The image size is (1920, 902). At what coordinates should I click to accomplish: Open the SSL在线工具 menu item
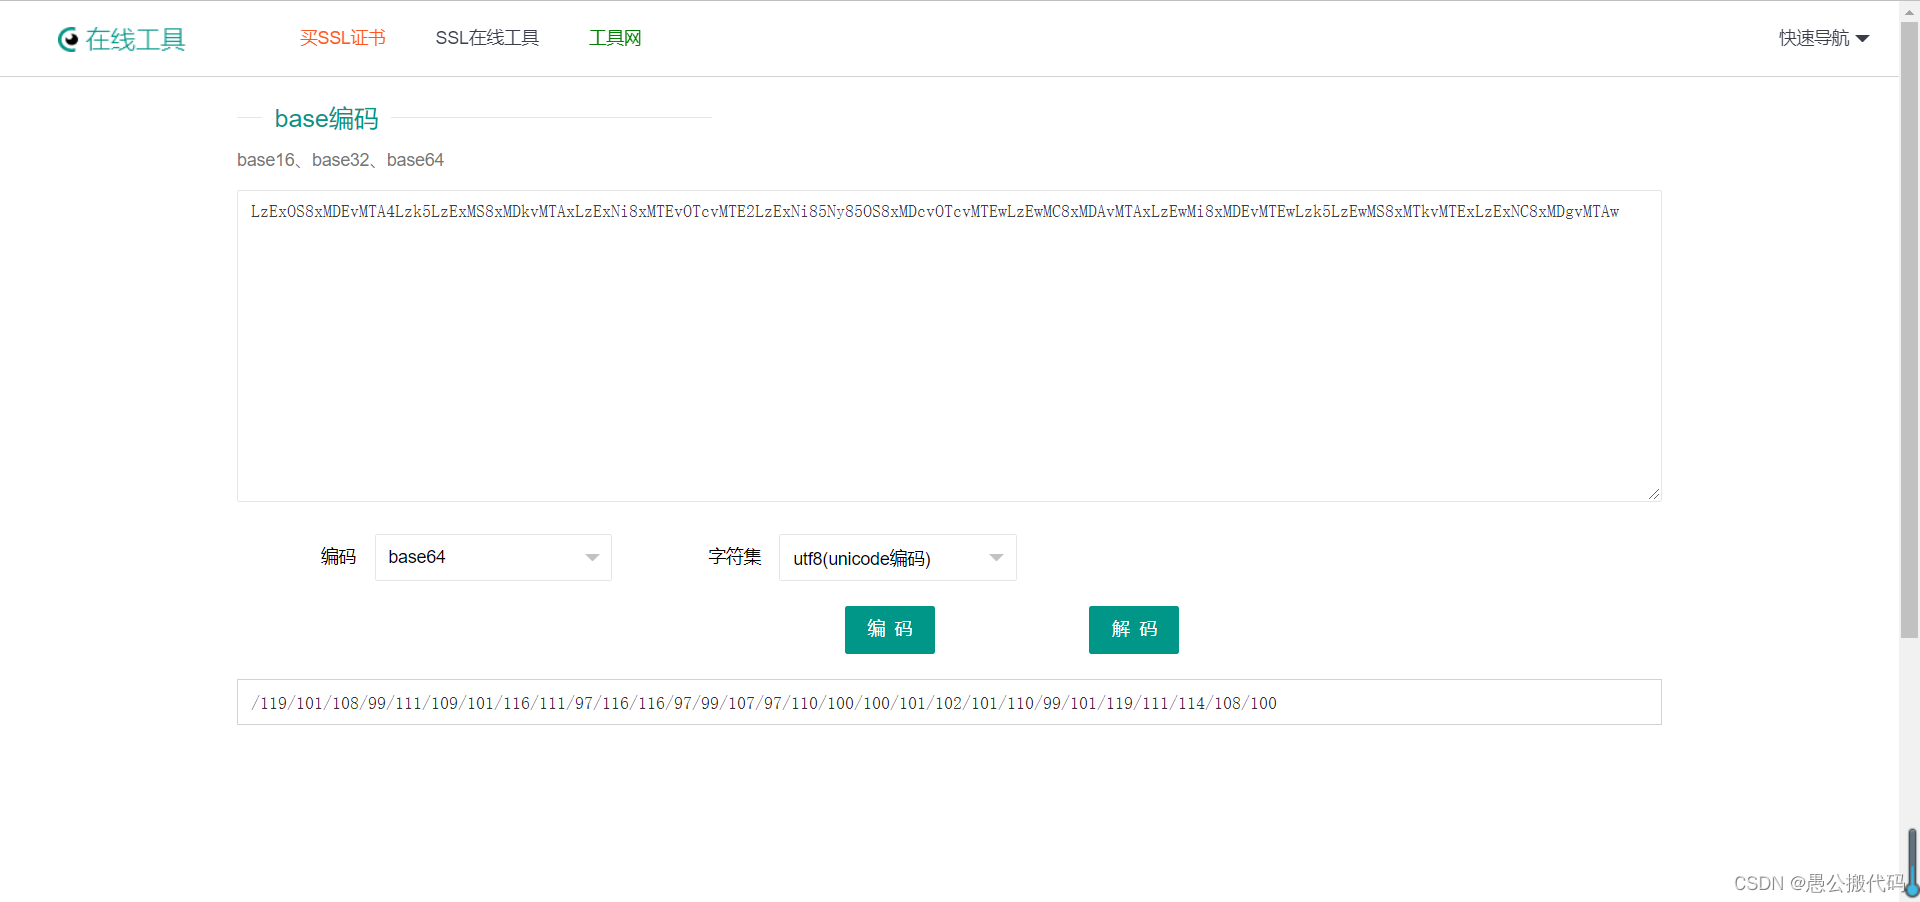pyautogui.click(x=487, y=38)
